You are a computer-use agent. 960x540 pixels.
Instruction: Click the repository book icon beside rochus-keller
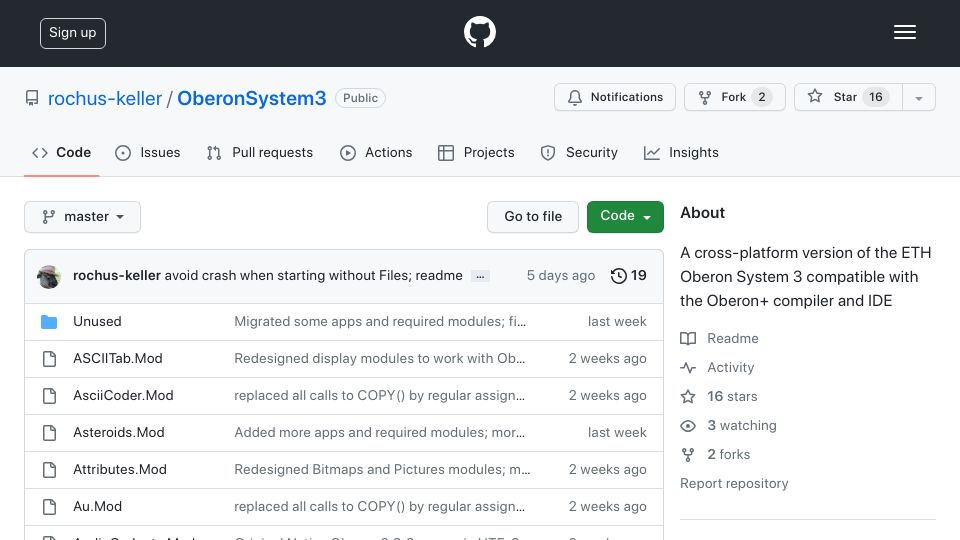[x=32, y=98]
